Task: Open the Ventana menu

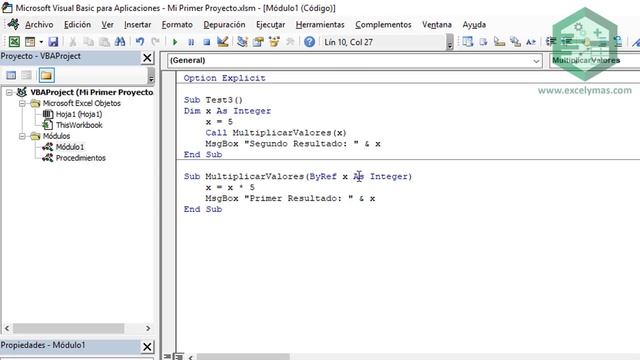Action: (437, 24)
